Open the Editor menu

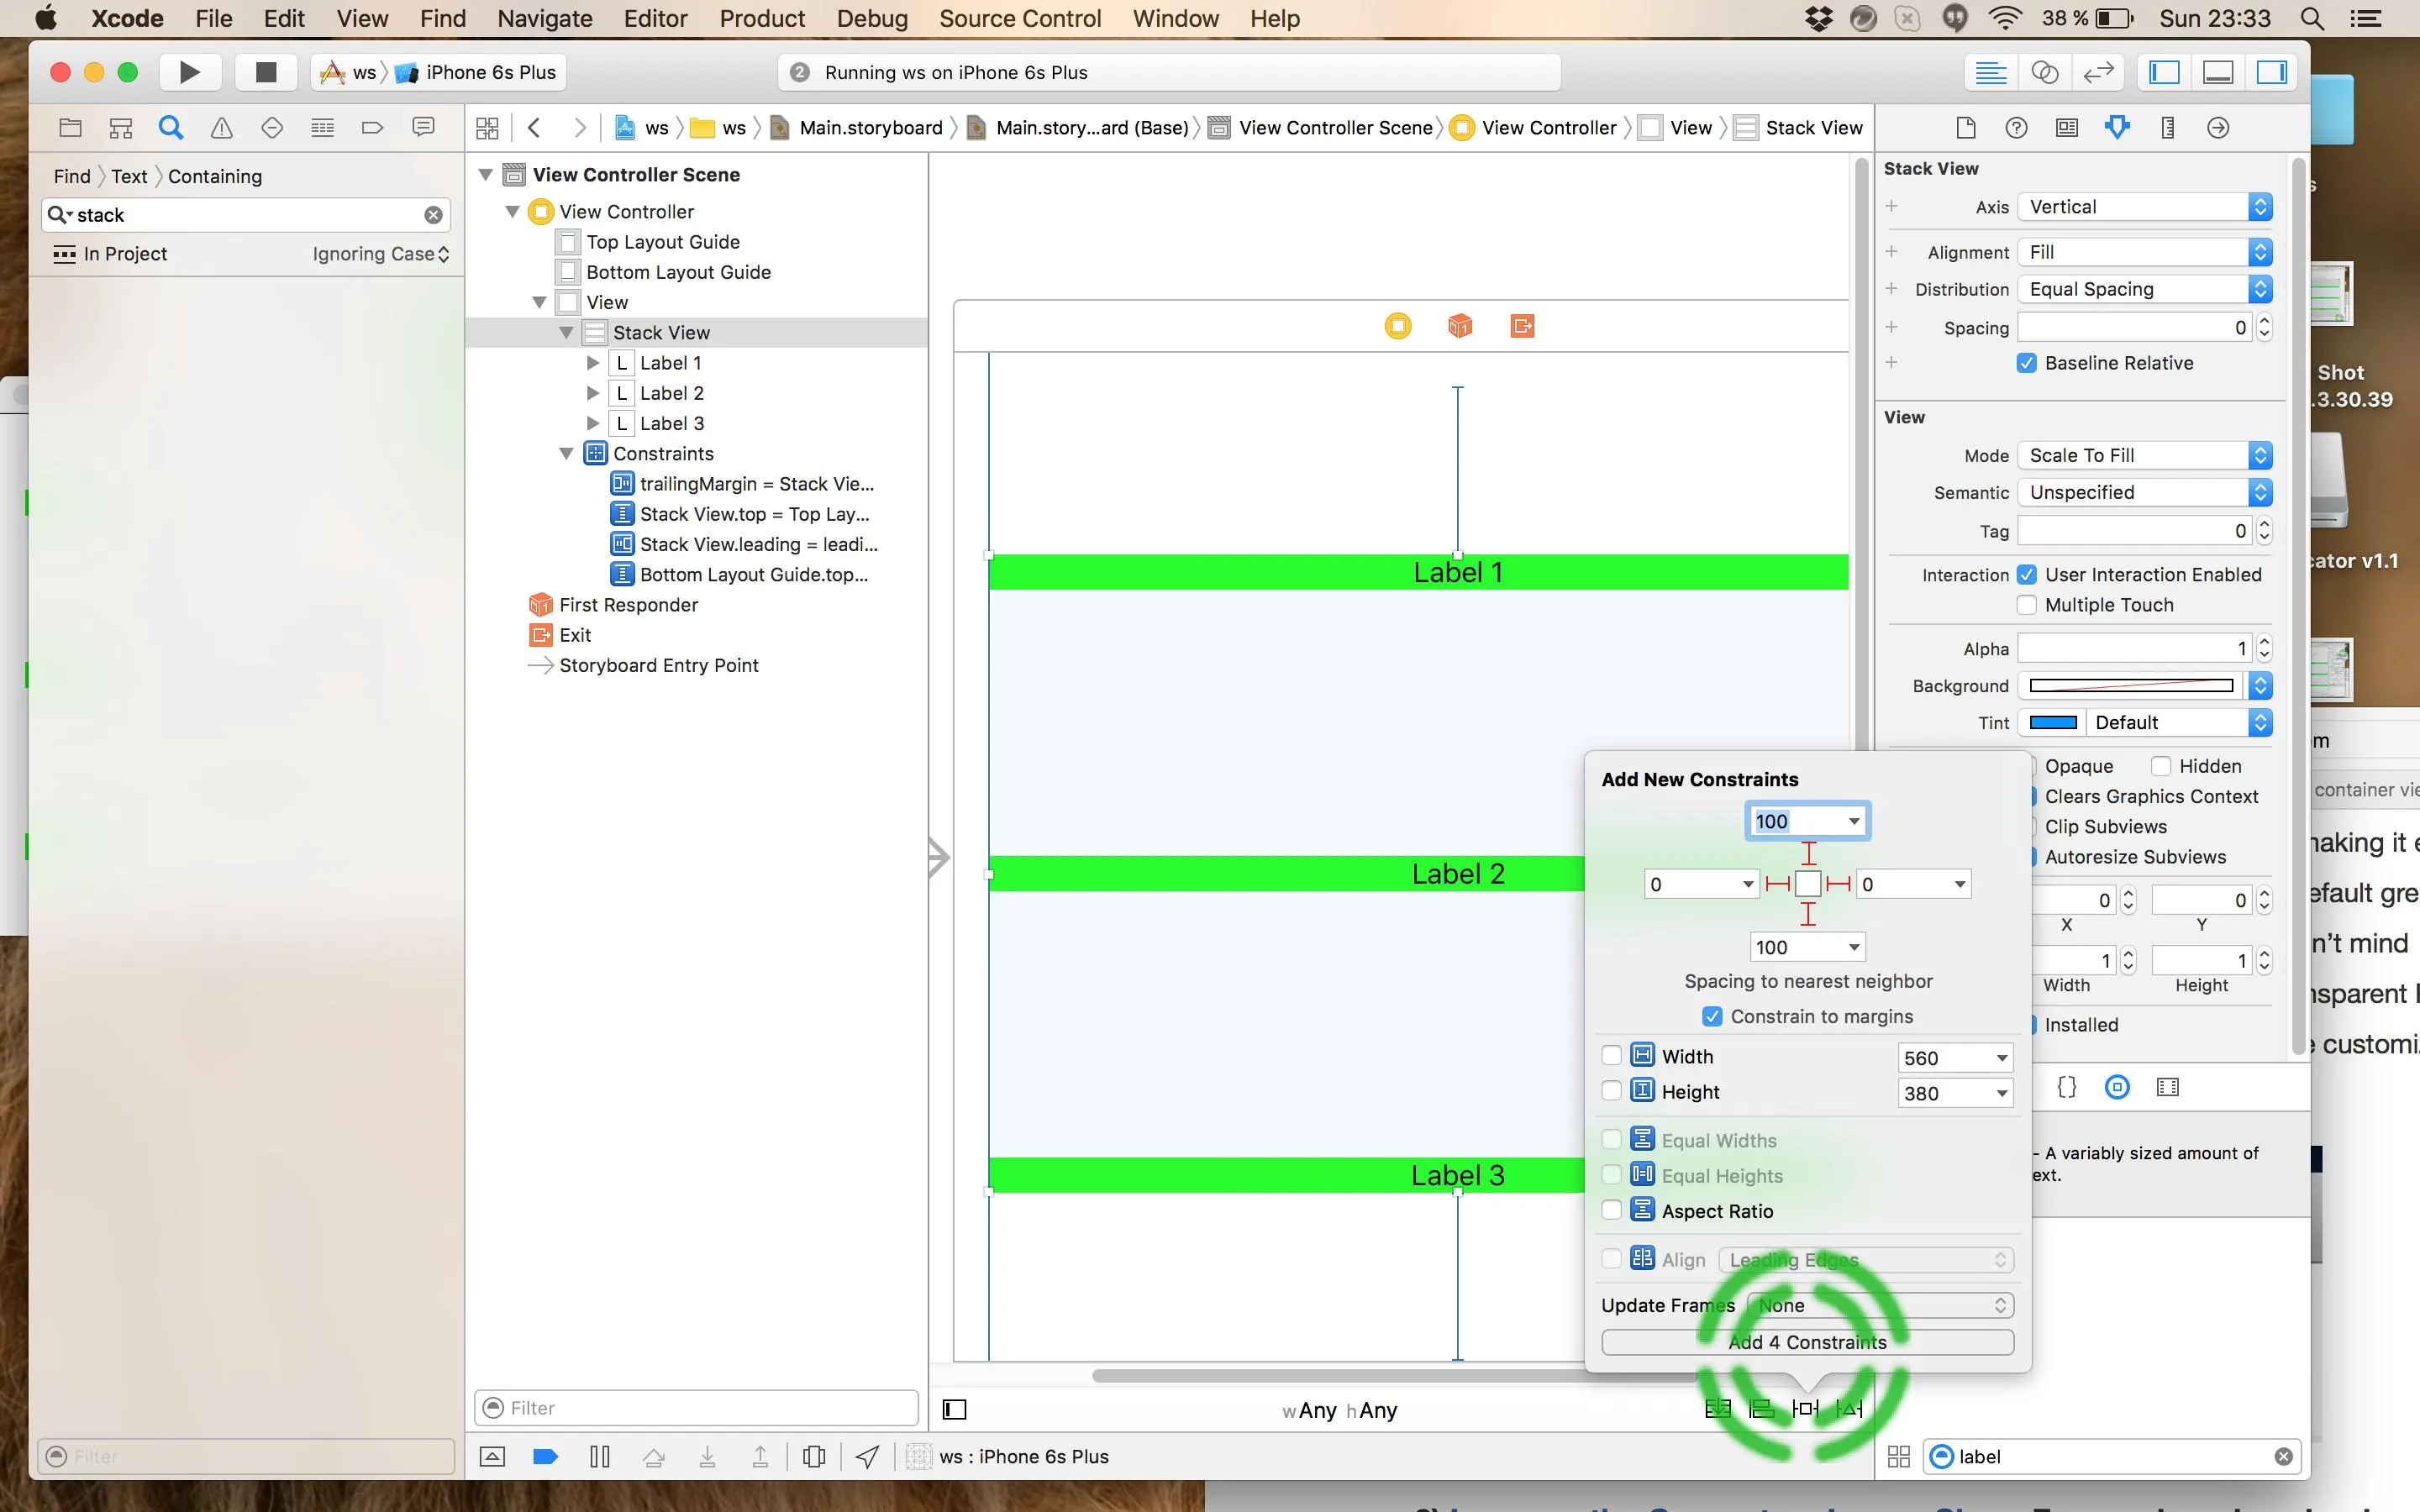click(655, 18)
